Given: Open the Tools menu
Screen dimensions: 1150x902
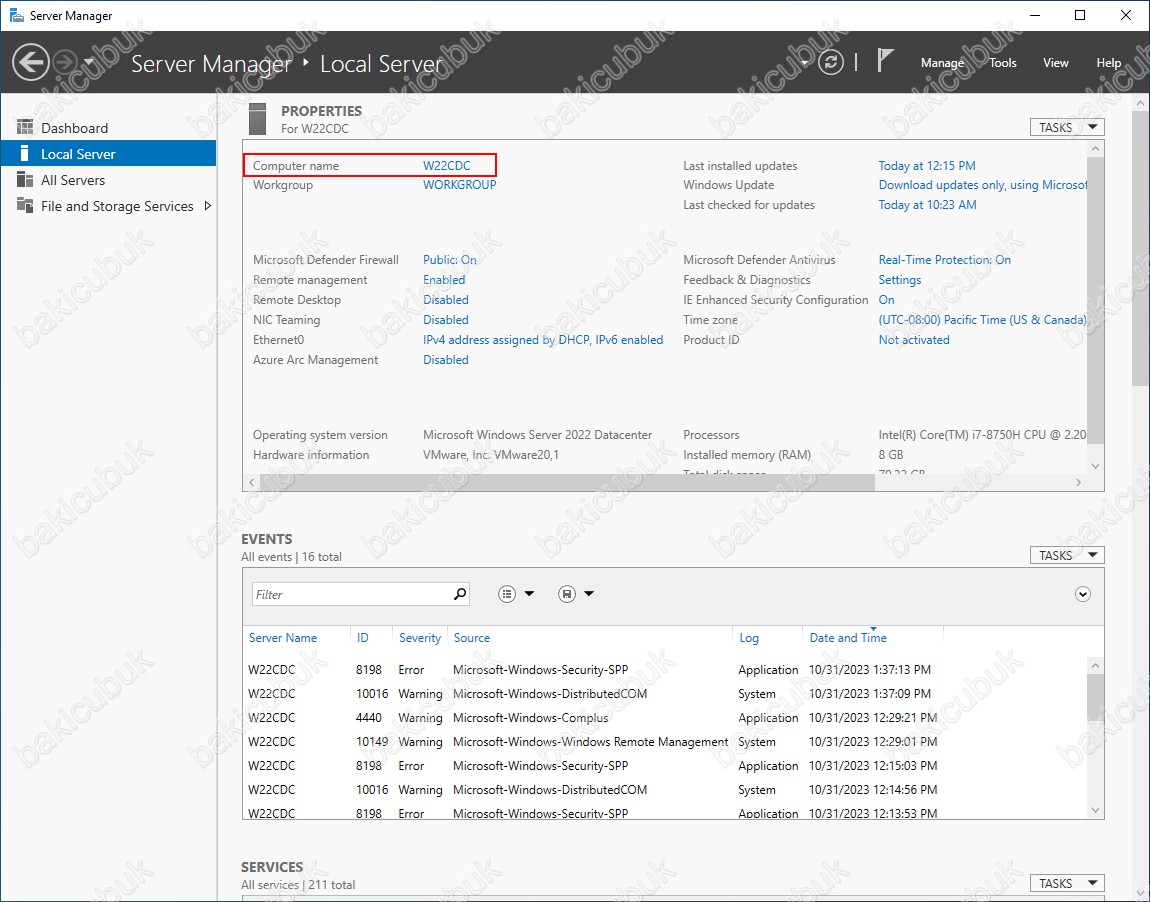Looking at the screenshot, I should coord(1003,63).
